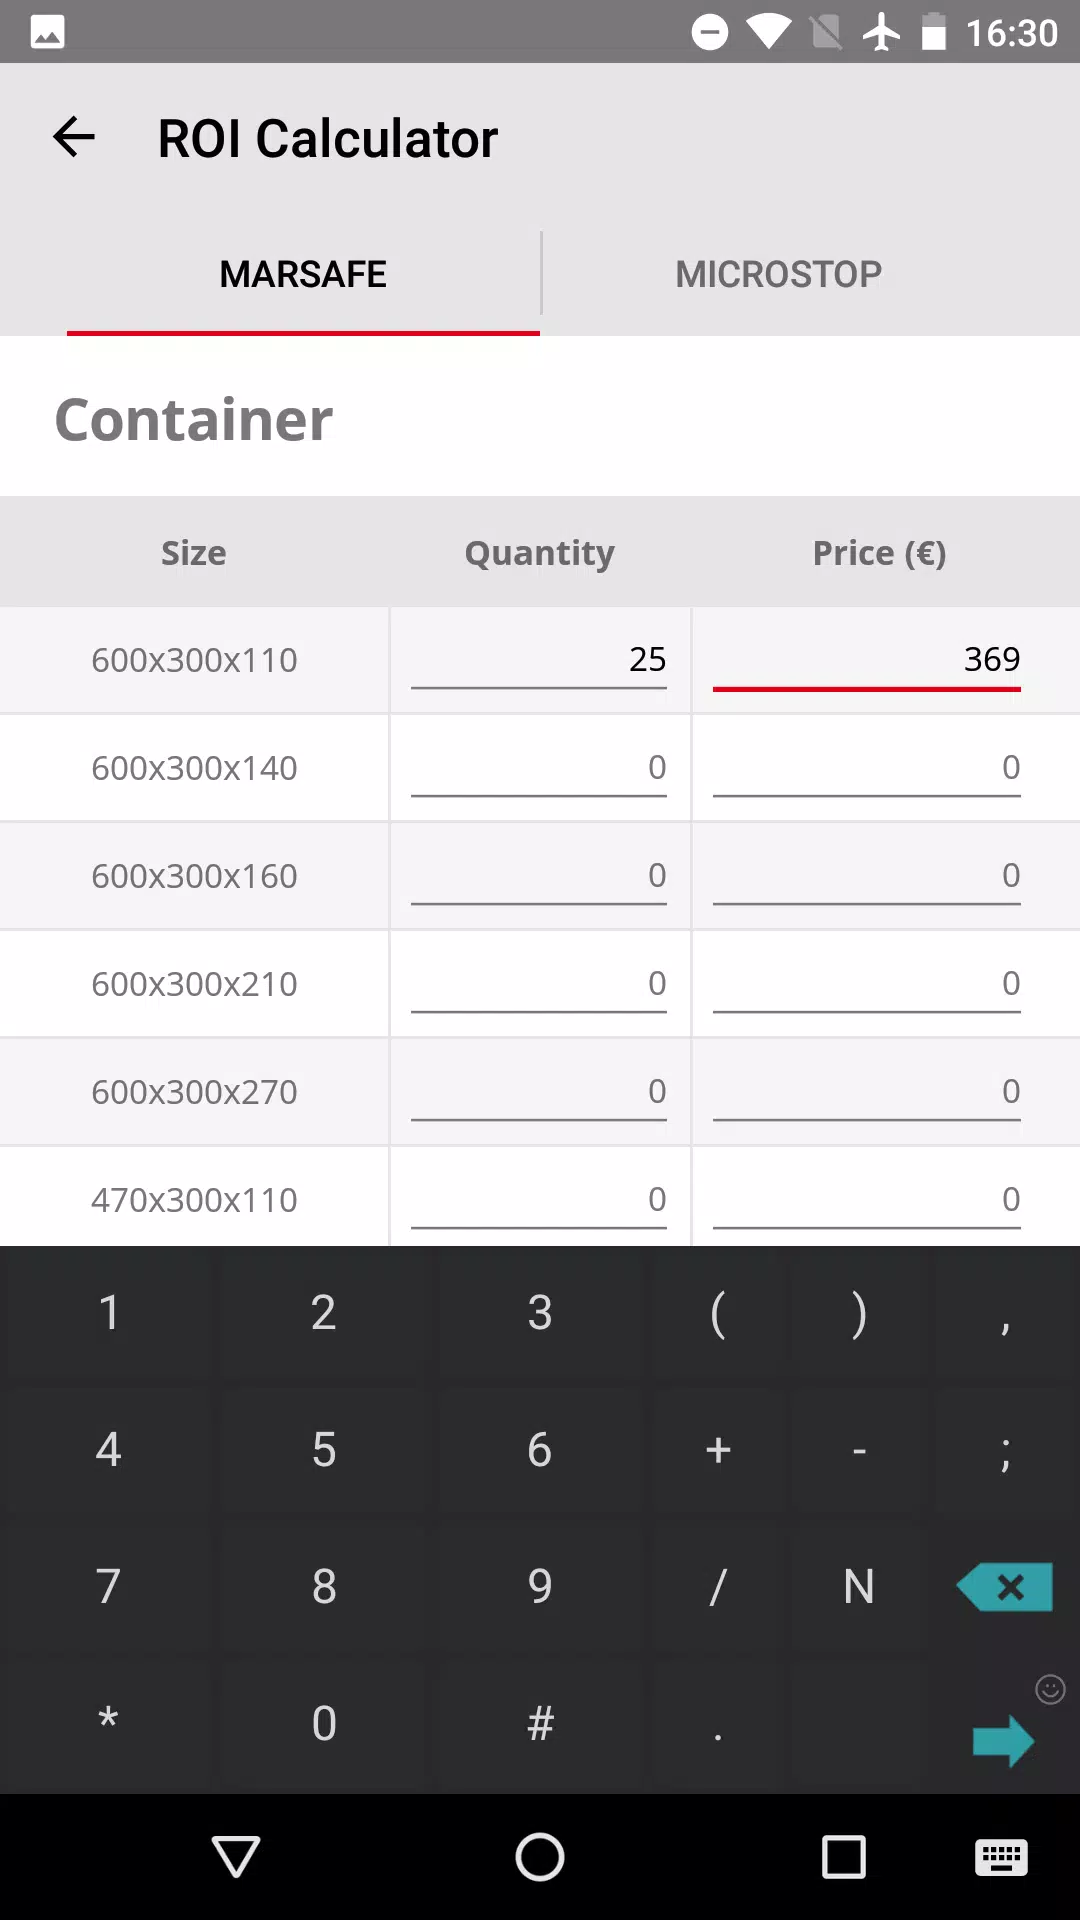The height and width of the screenshot is (1920, 1080).
Task: Tap the teal next-field arrow key
Action: pyautogui.click(x=1003, y=1741)
